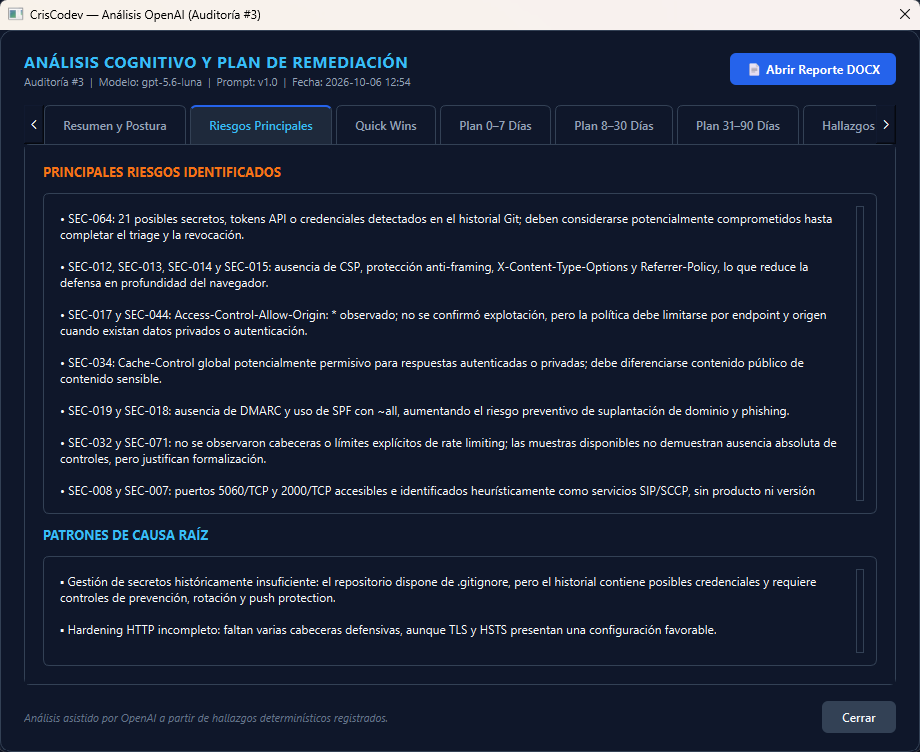Open the Hallazgos tab

coord(841,126)
